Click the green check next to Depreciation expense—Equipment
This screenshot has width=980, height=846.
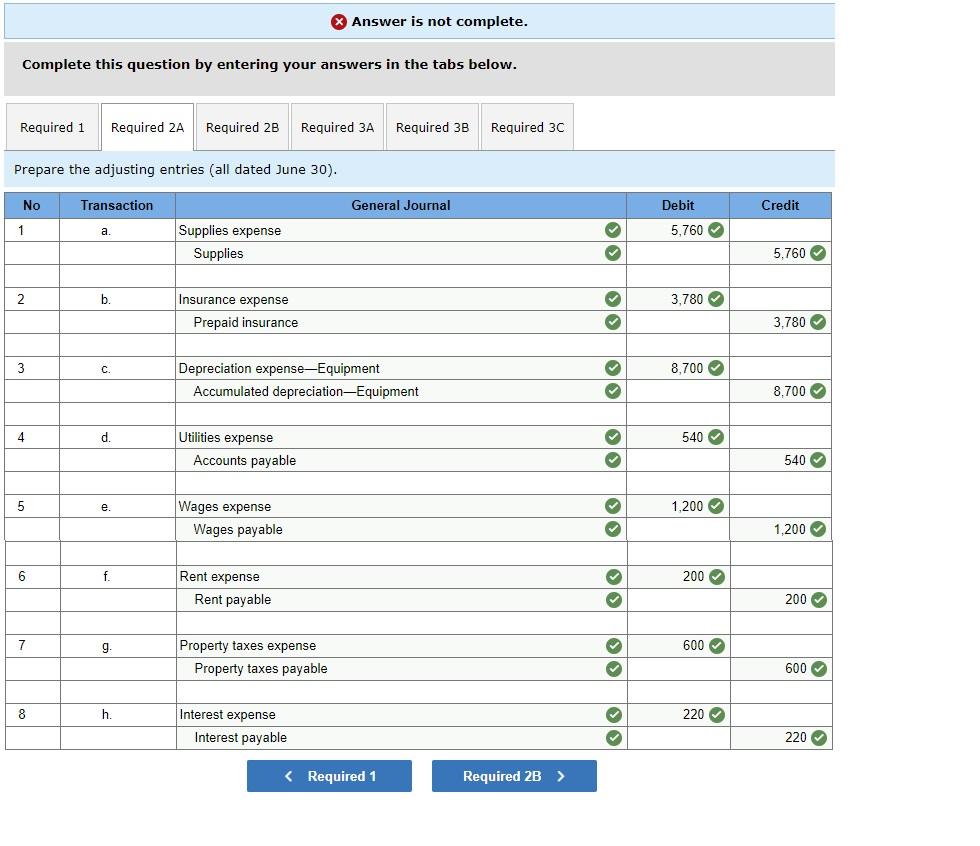coord(613,368)
